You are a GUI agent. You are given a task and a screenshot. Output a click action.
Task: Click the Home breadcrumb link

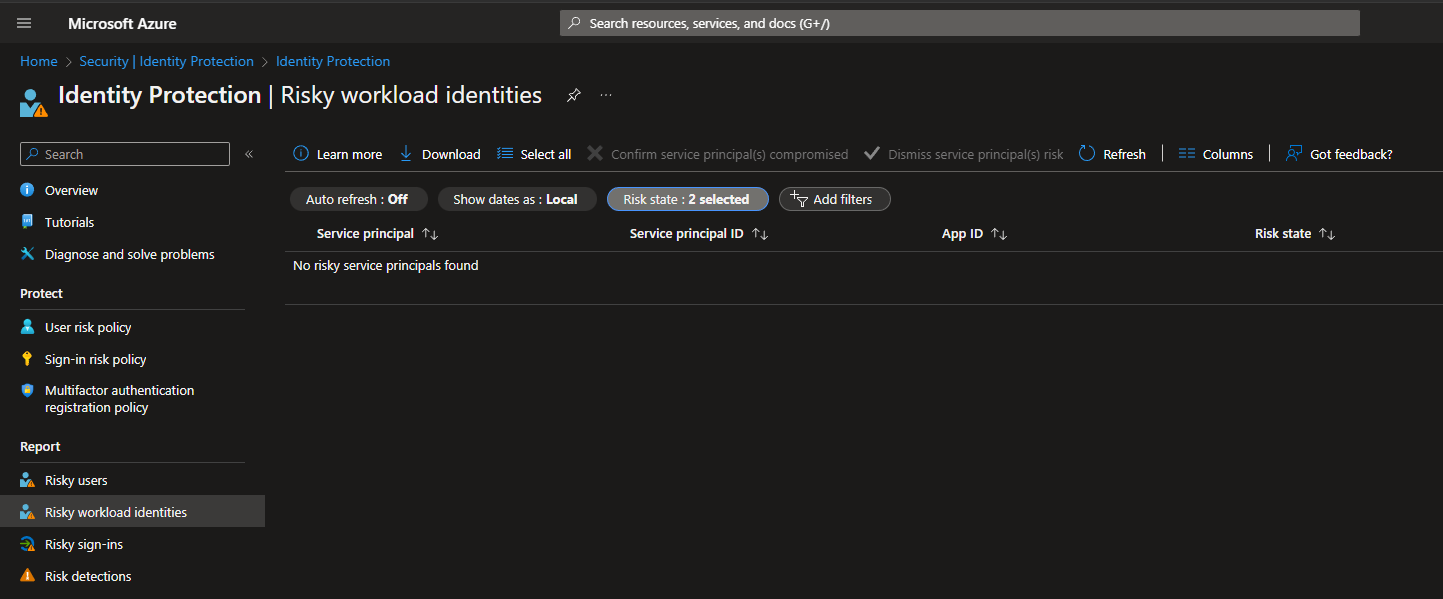click(39, 61)
